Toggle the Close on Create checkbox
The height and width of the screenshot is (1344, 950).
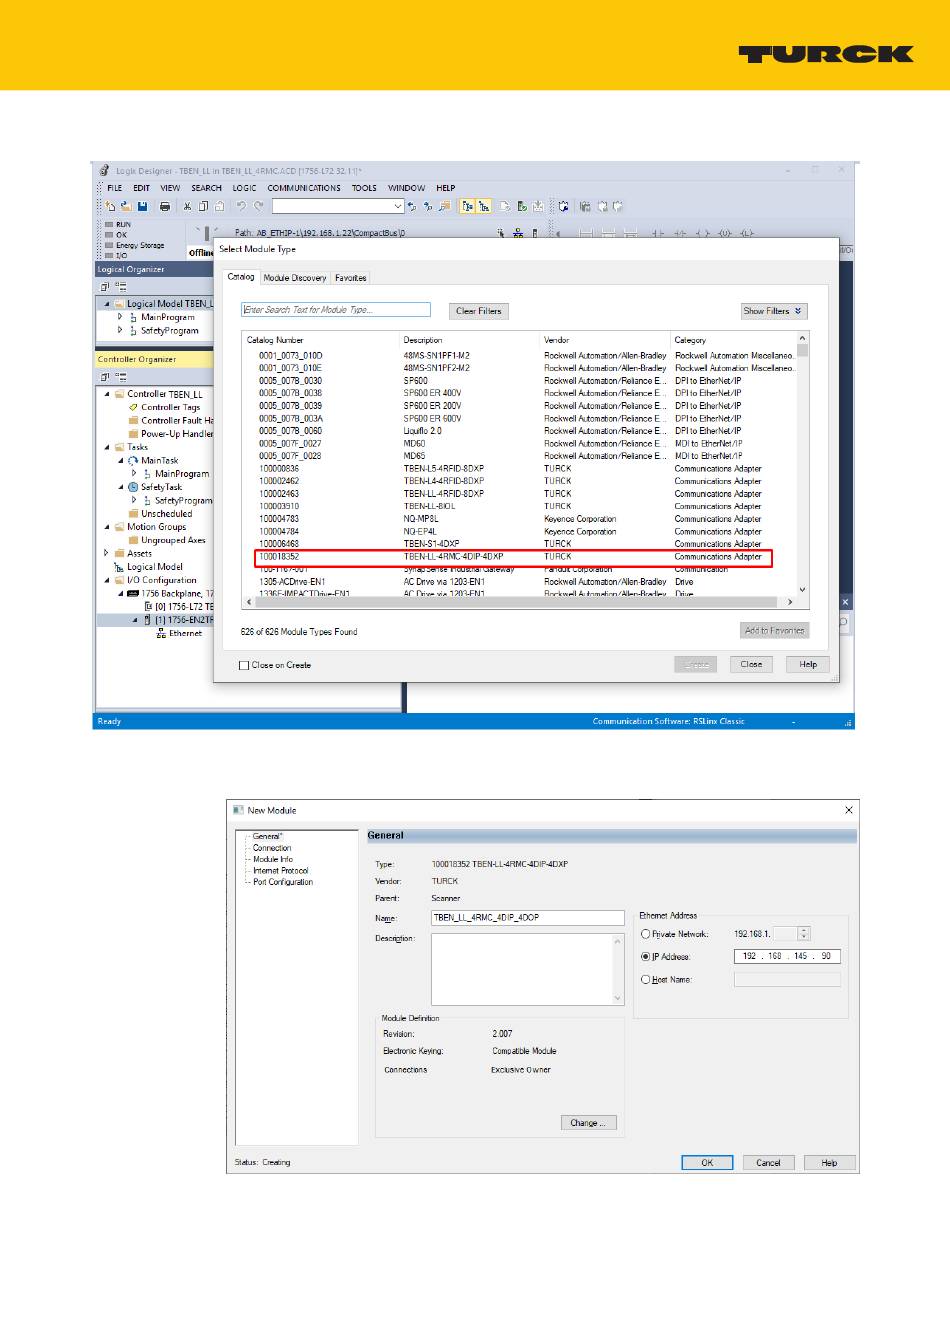tap(244, 665)
